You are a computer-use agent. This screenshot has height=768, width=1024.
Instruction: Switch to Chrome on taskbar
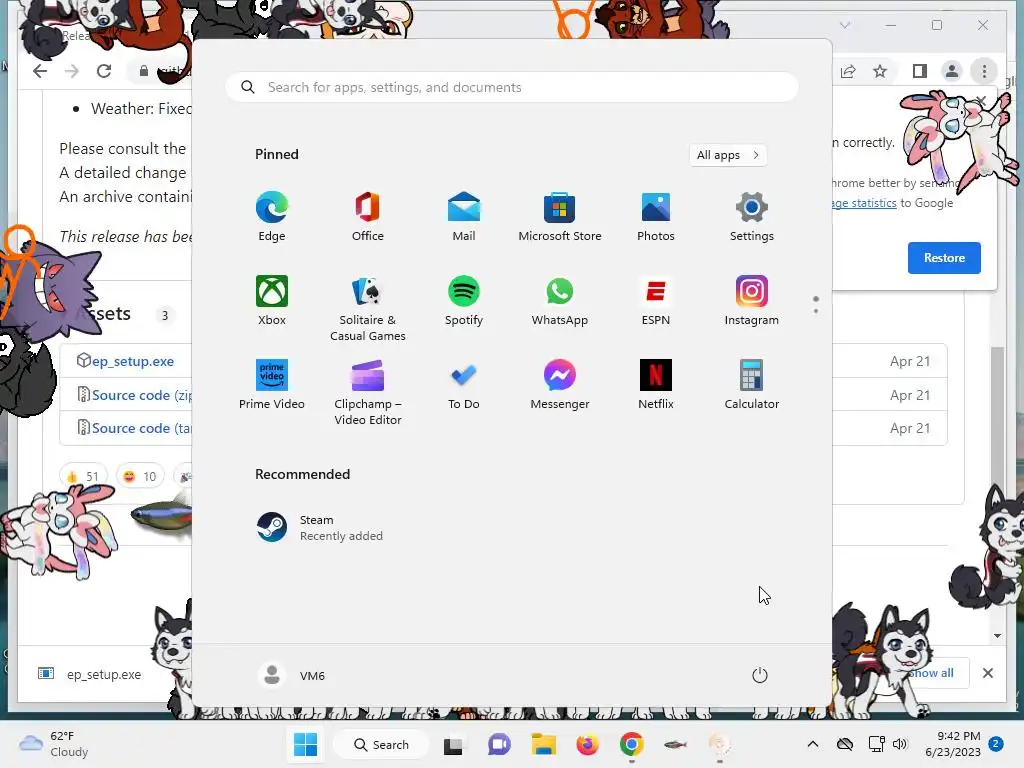tap(632, 745)
